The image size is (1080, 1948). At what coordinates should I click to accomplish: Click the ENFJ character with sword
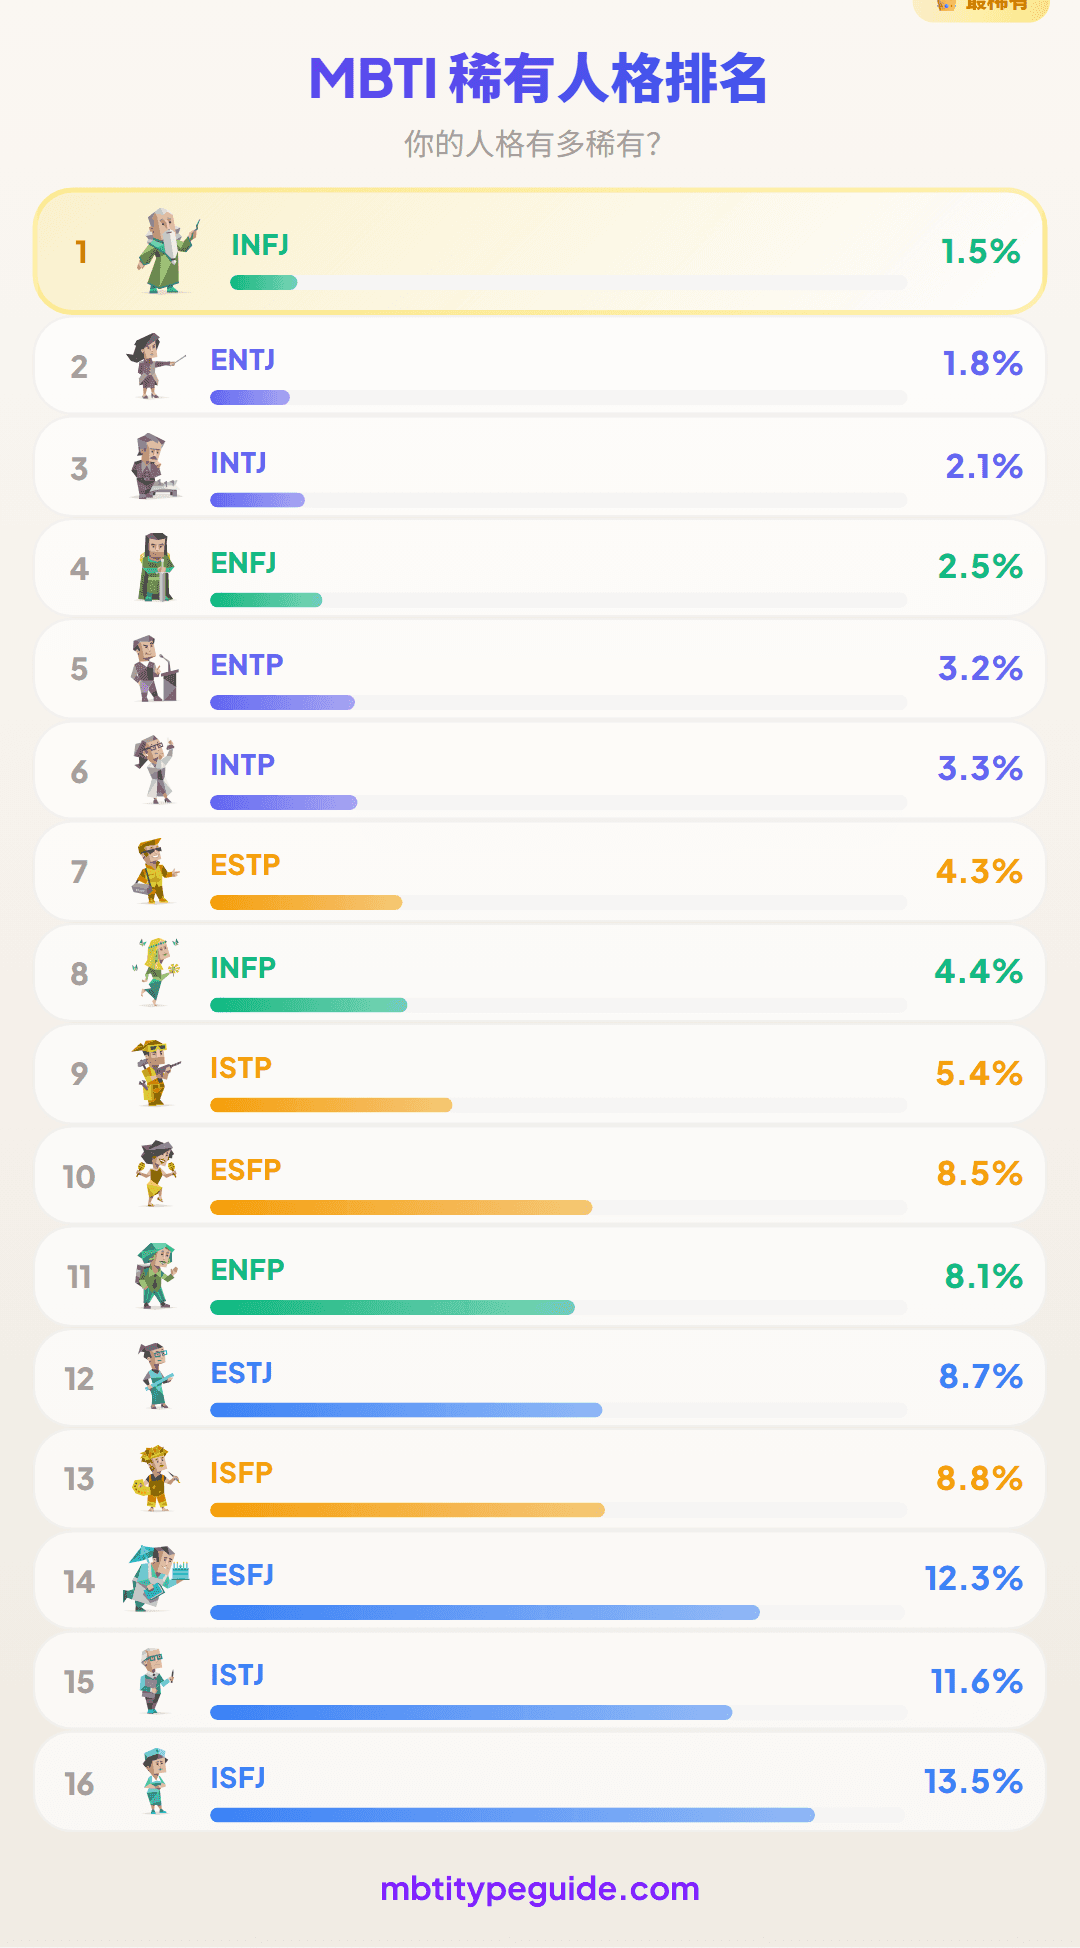click(155, 567)
